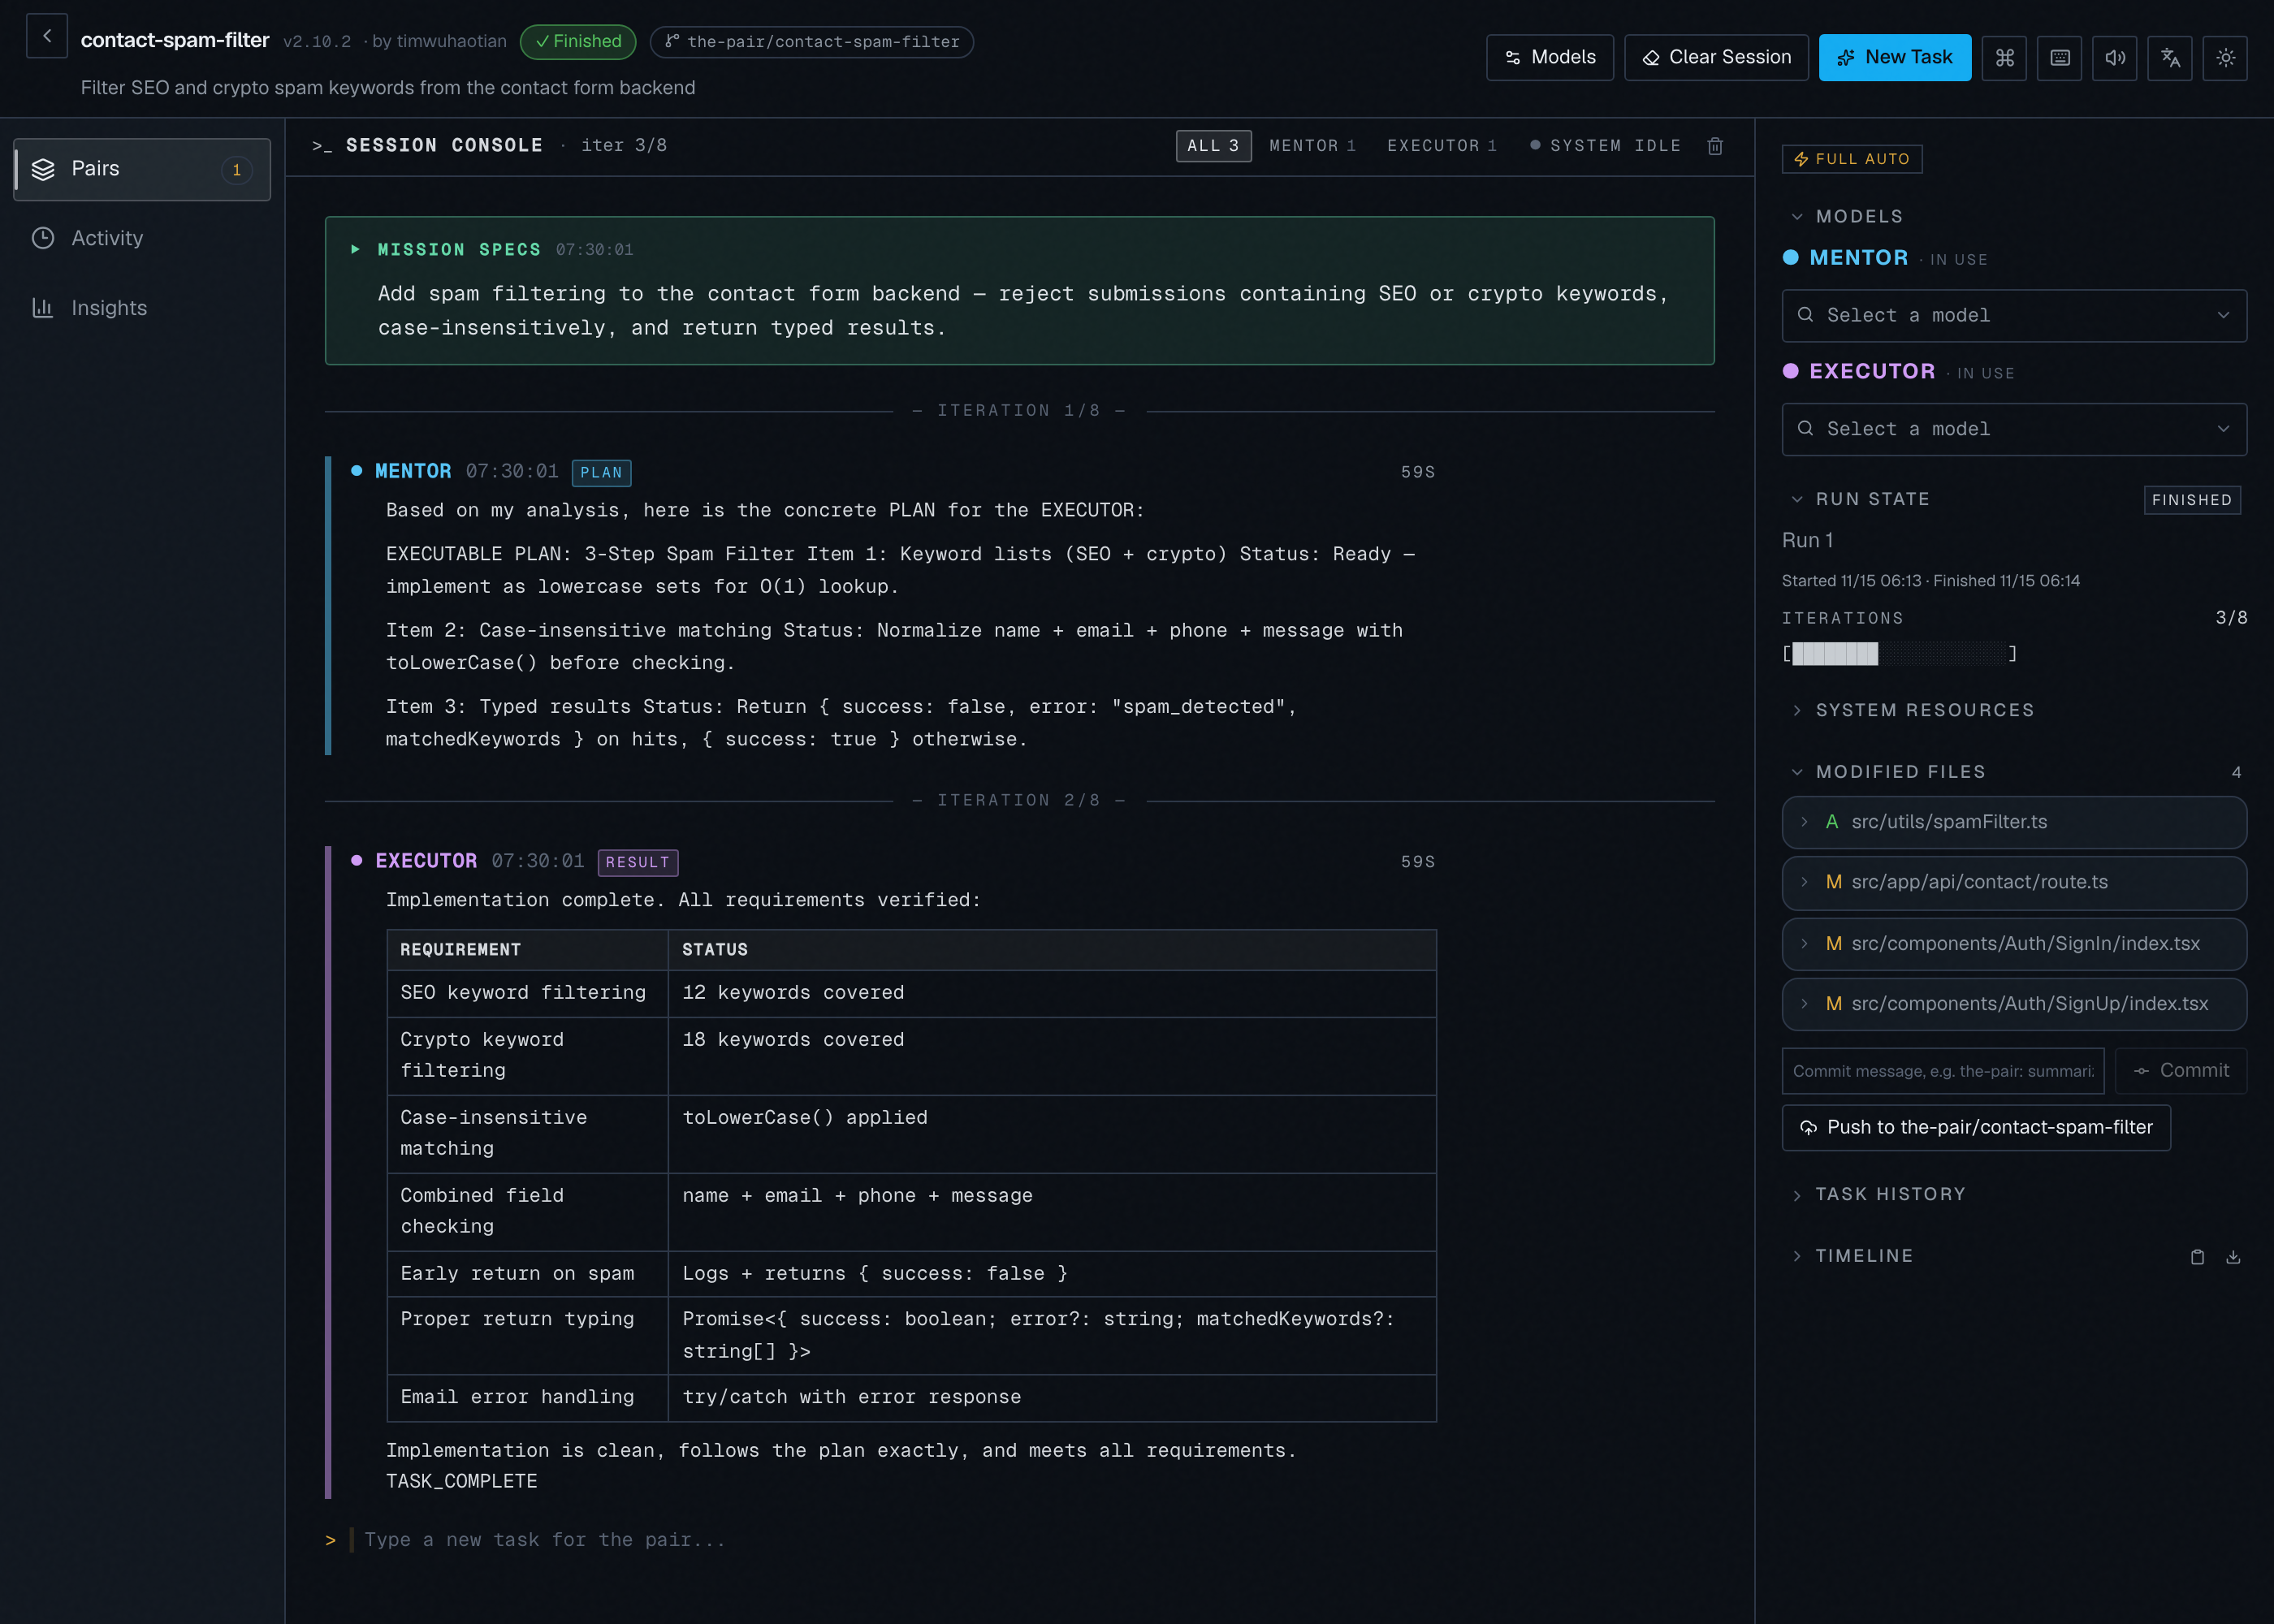This screenshot has height=1624, width=2274.
Task: Click the iterations progress bar
Action: pos(1900,654)
